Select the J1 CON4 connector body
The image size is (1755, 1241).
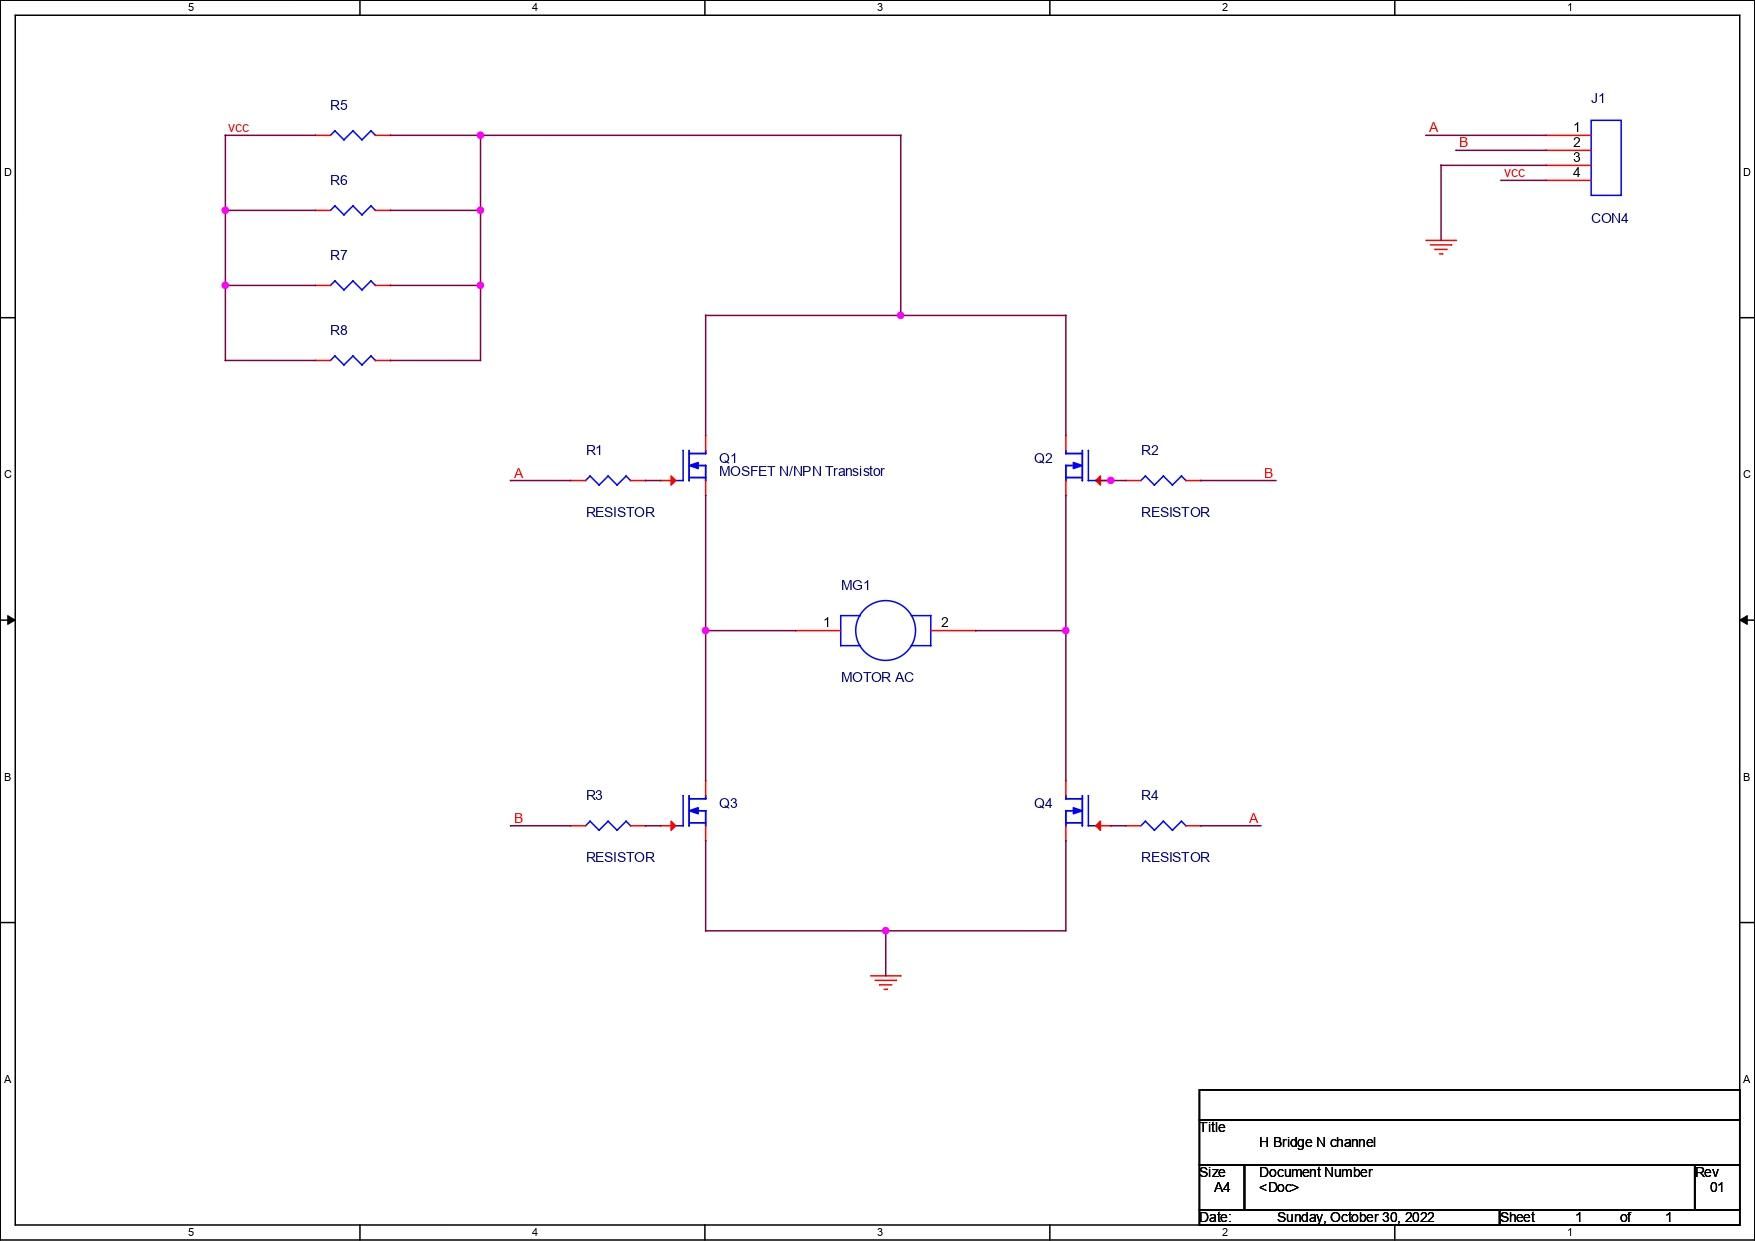(x=1606, y=158)
